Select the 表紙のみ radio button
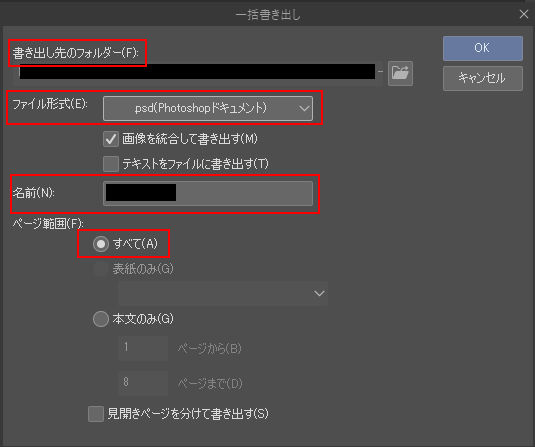Viewport: 535px width, 447px height. [x=101, y=269]
